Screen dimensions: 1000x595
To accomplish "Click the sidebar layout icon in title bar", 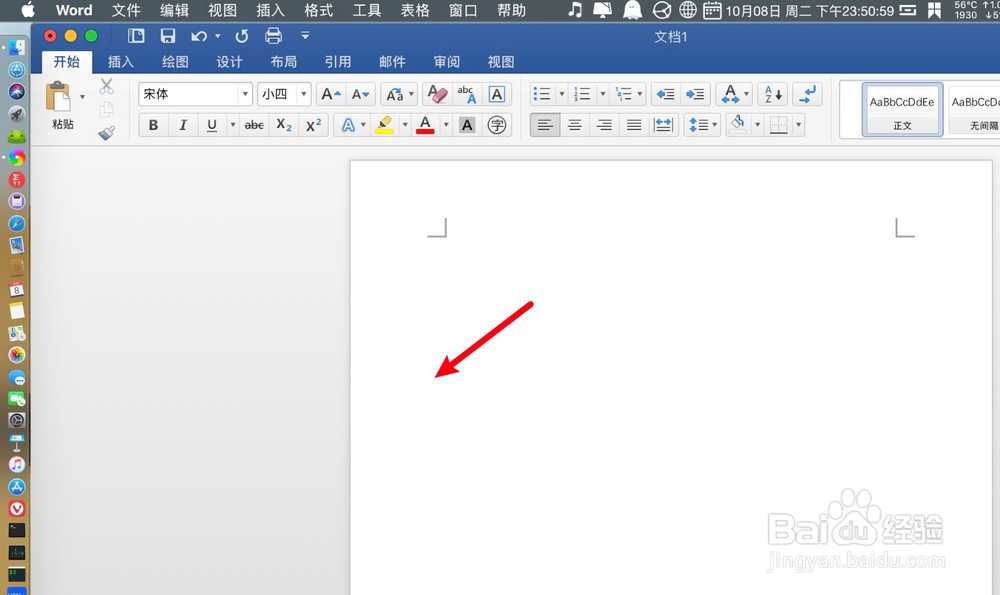I will coord(136,36).
